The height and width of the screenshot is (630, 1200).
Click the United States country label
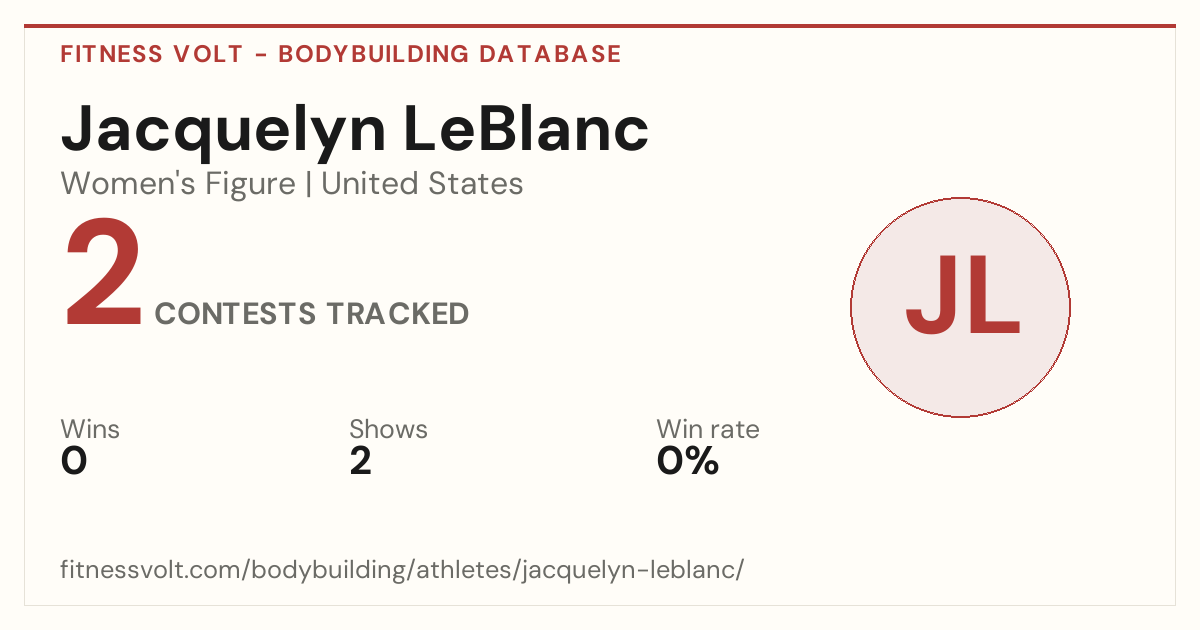(422, 184)
